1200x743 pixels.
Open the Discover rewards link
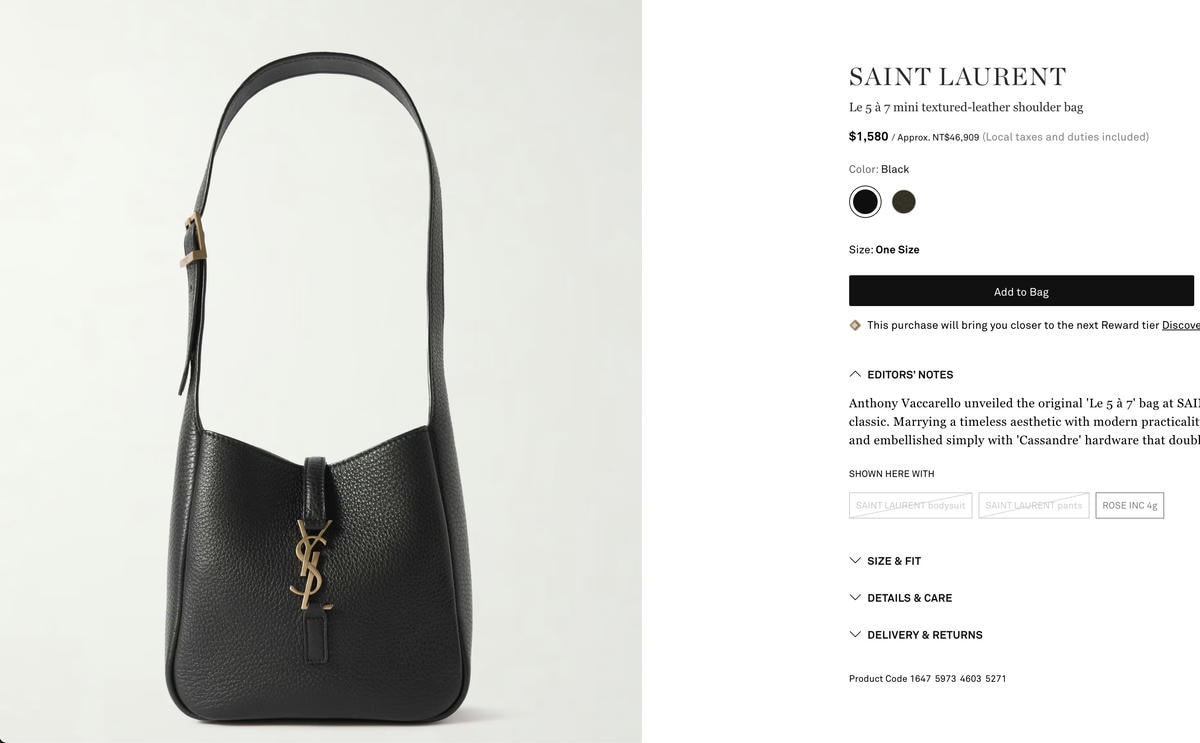1181,325
